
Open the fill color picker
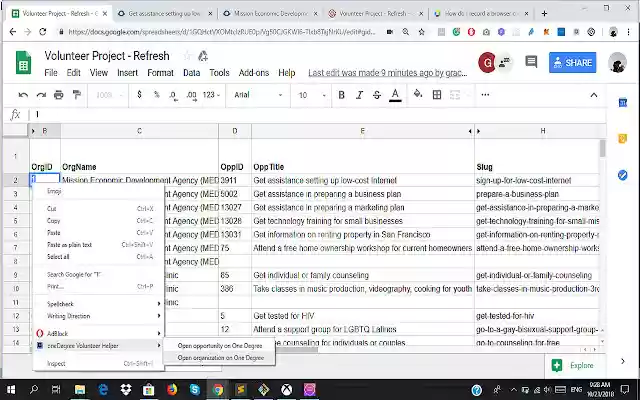coord(418,95)
